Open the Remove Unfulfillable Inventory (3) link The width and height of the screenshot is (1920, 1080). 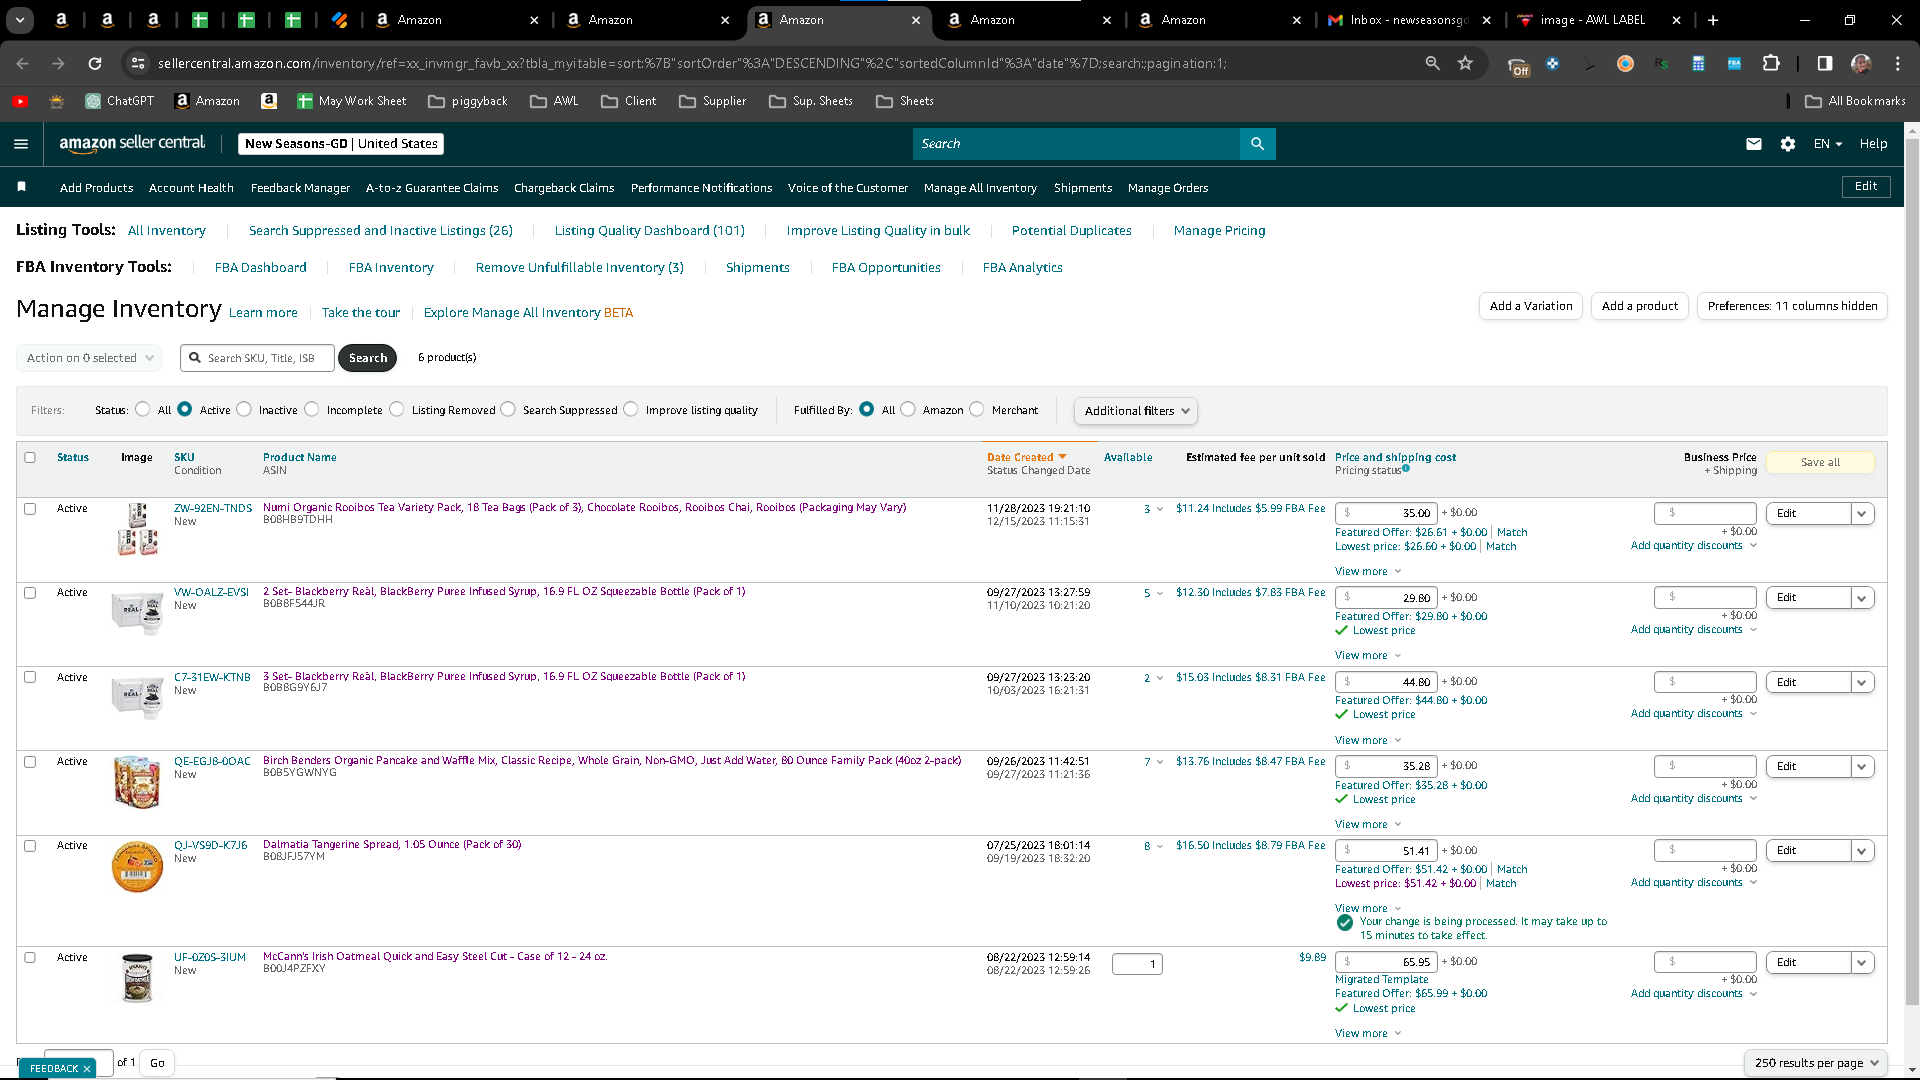[580, 268]
